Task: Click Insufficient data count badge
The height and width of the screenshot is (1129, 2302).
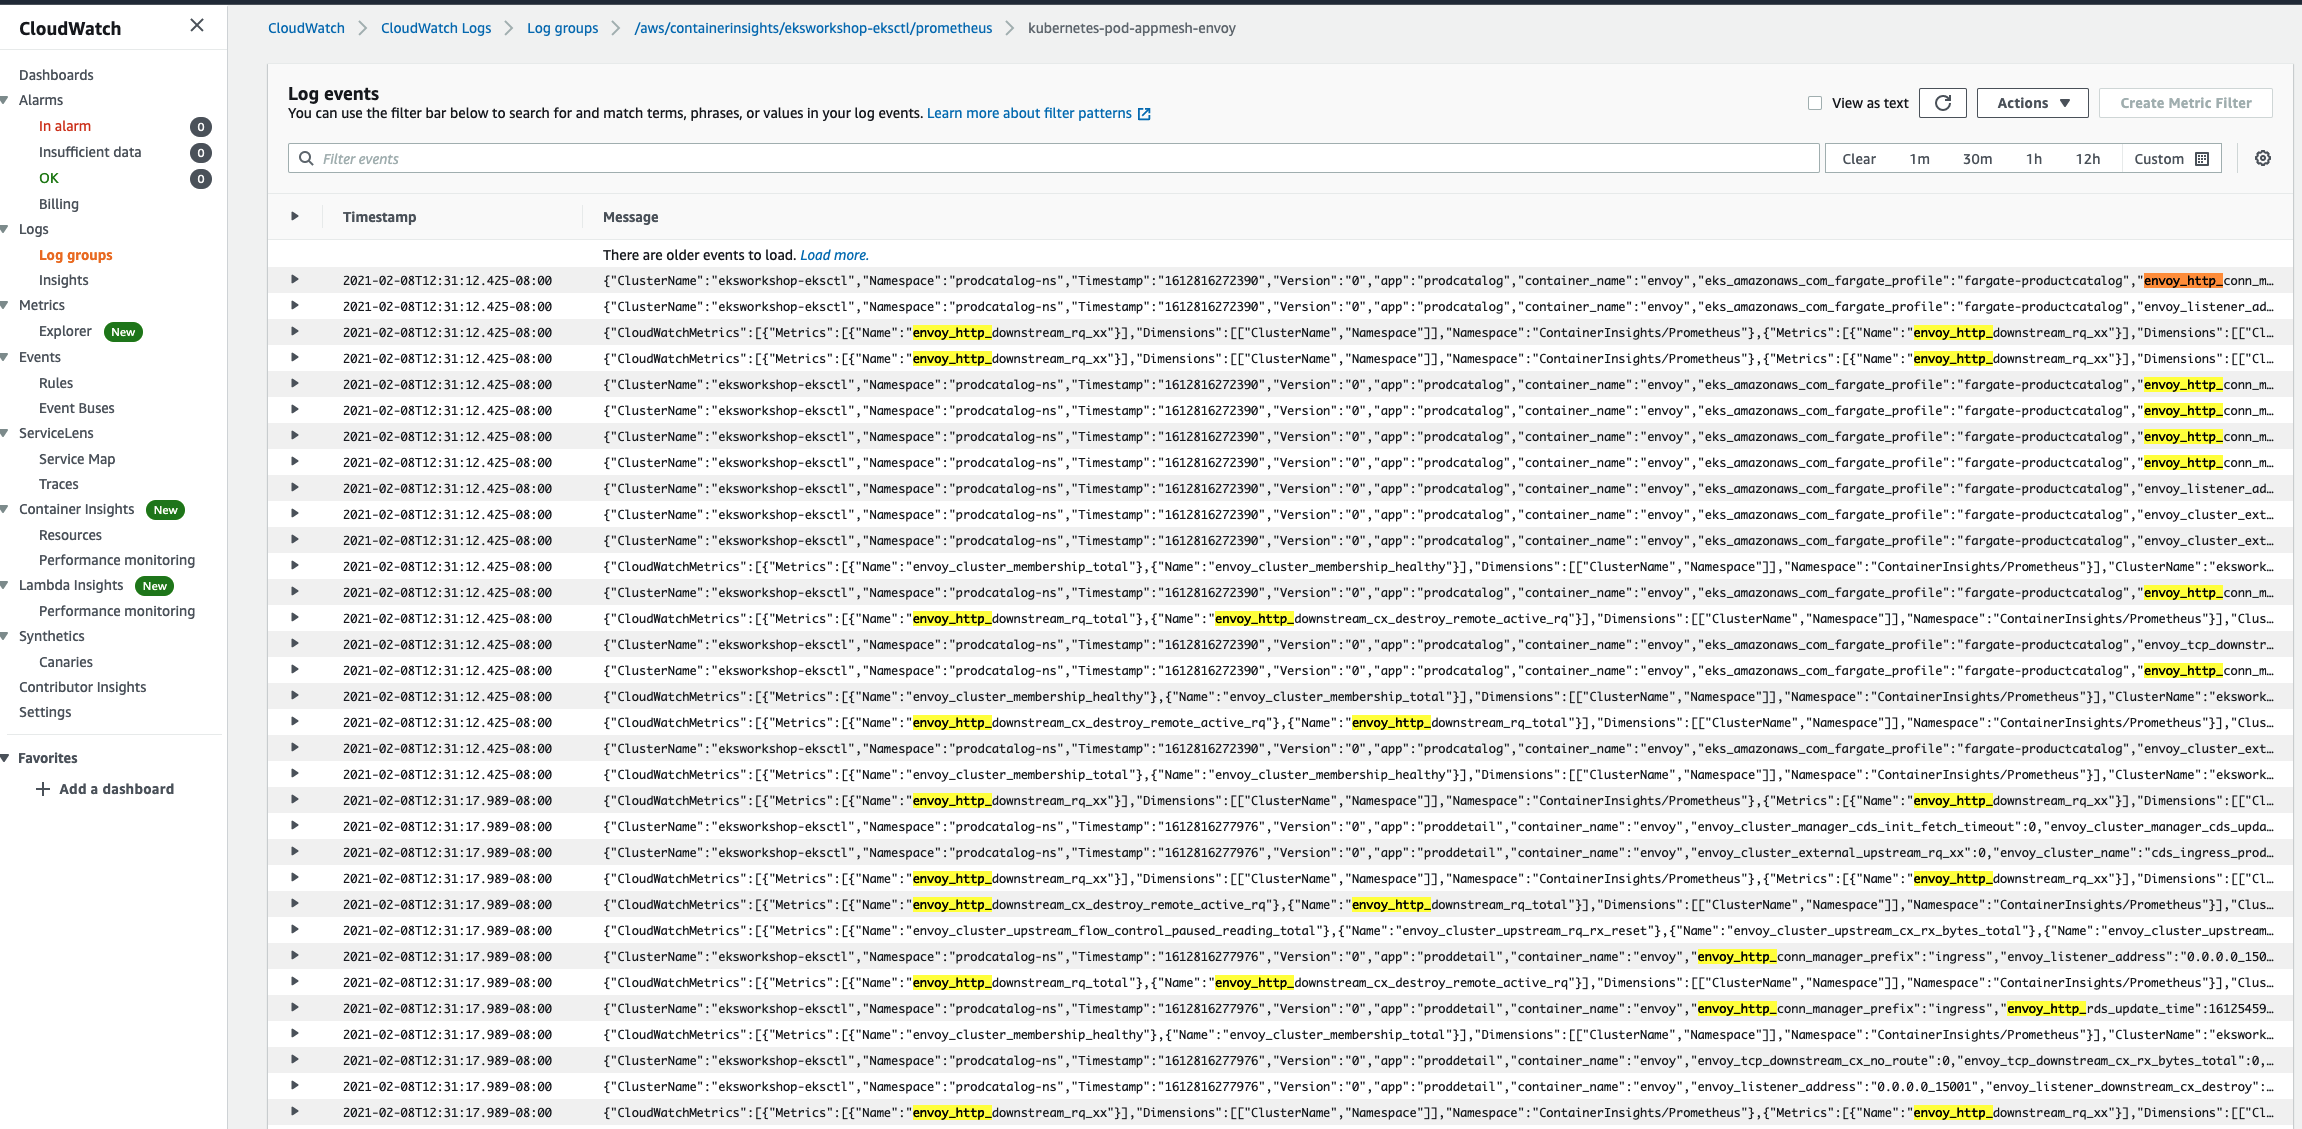Action: coord(201,153)
